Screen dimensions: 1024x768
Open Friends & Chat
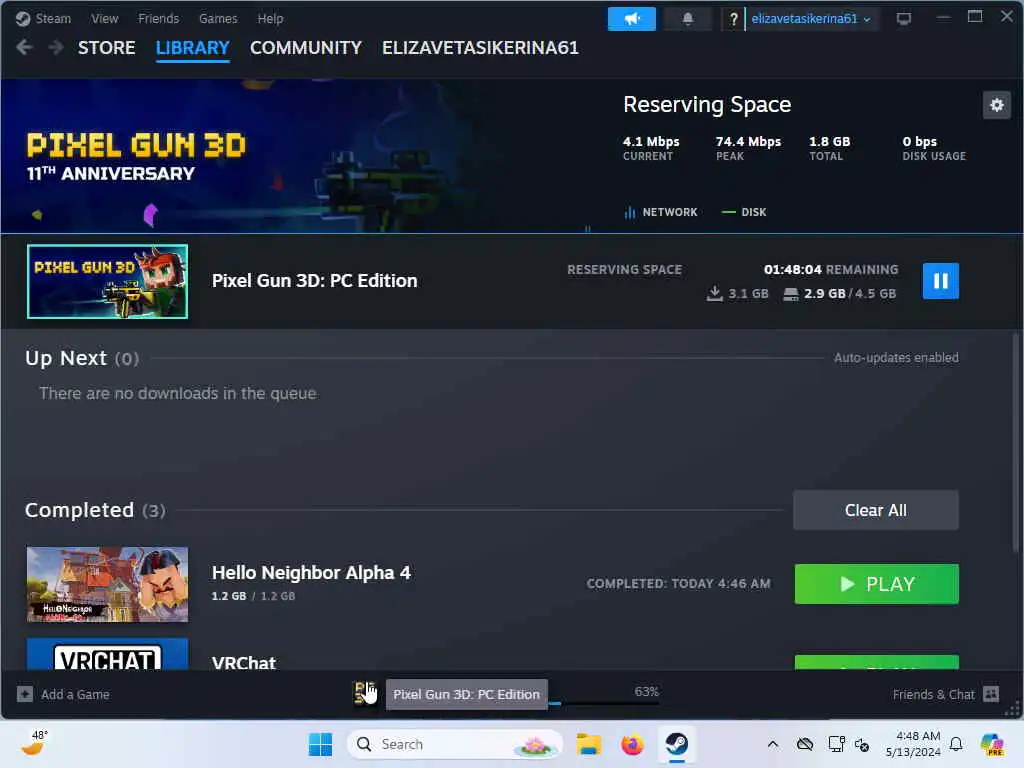click(x=934, y=695)
